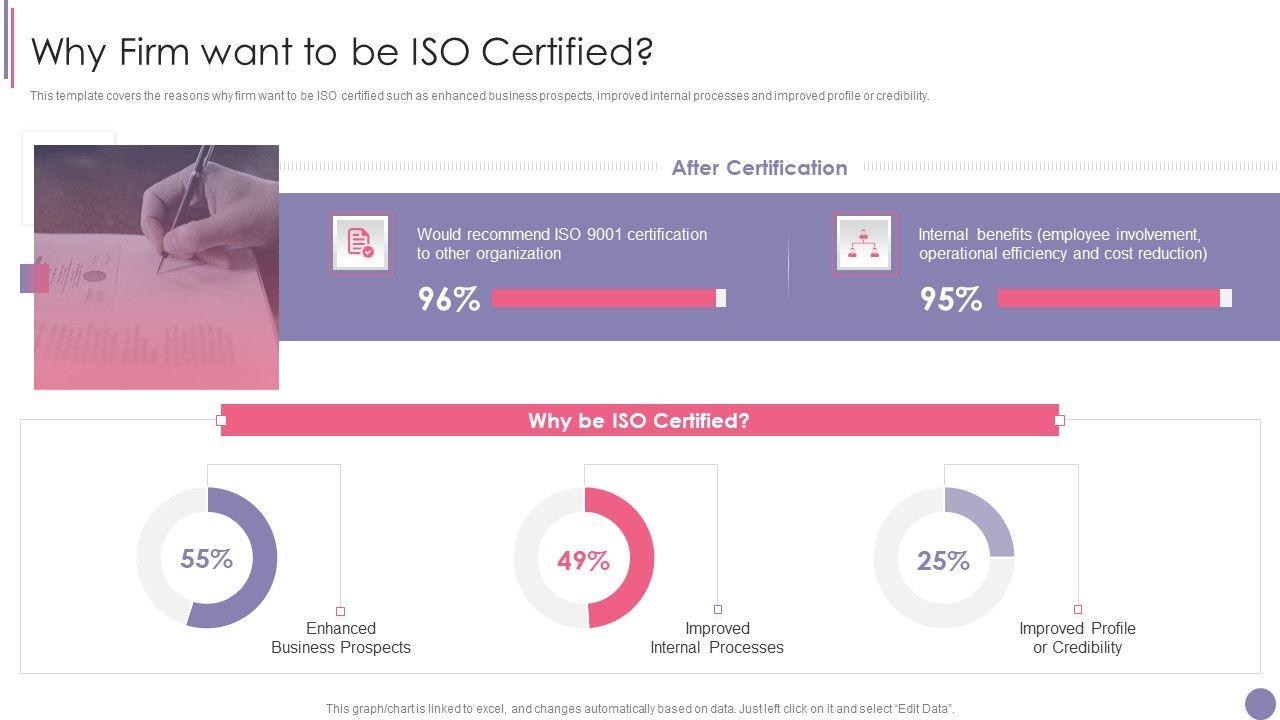Click the certification document icon
The width and height of the screenshot is (1280, 720).
361,242
